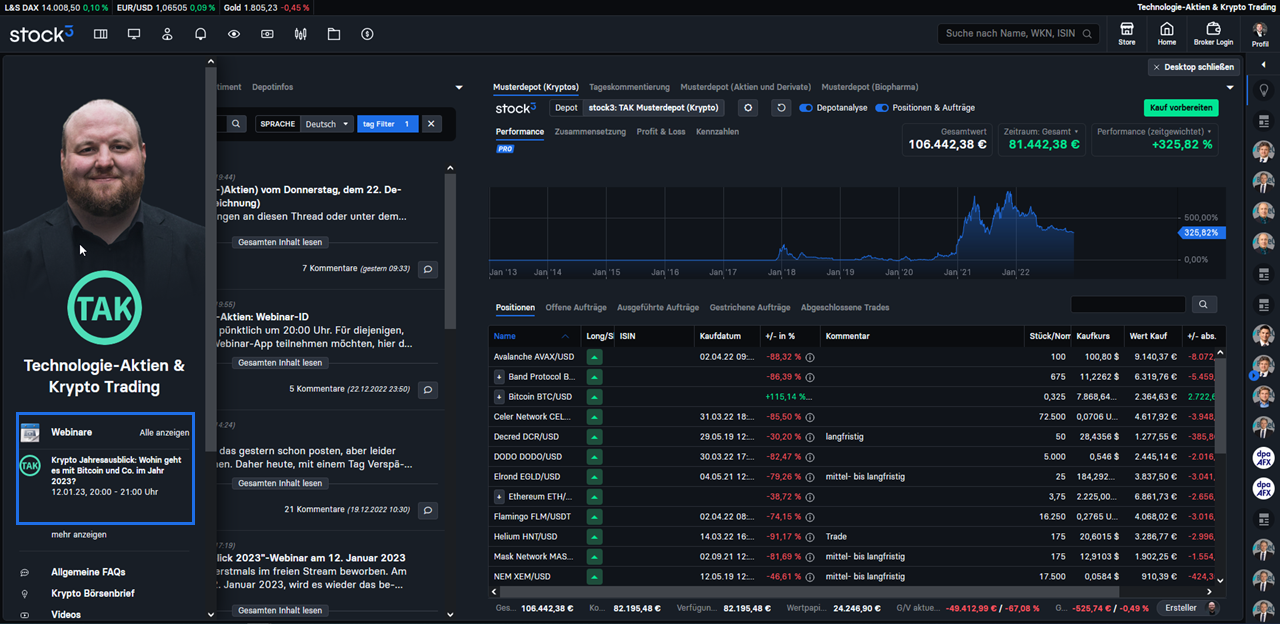
Task: Switch to the Tageskommentierung tab
Action: [629, 87]
